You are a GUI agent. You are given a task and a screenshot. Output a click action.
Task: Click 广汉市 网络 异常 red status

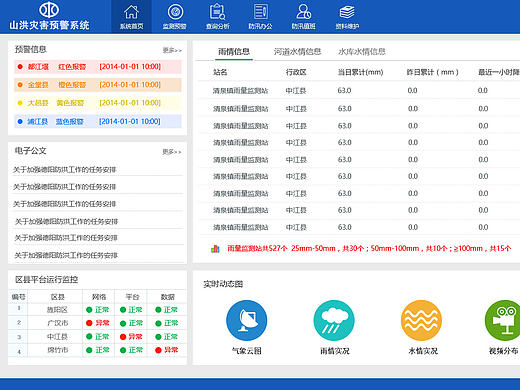(x=98, y=323)
